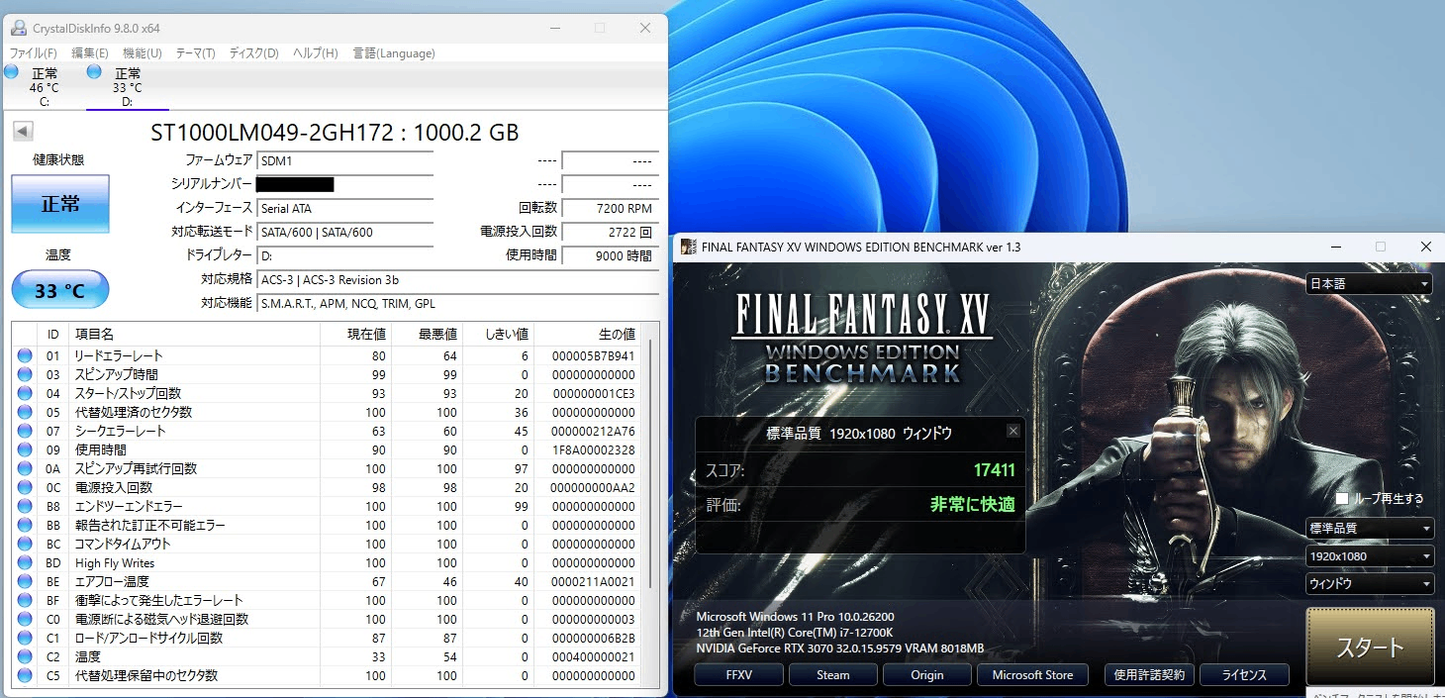Select the C: drive tab at 46 °C
1445x698 pixels.
[x=44, y=87]
